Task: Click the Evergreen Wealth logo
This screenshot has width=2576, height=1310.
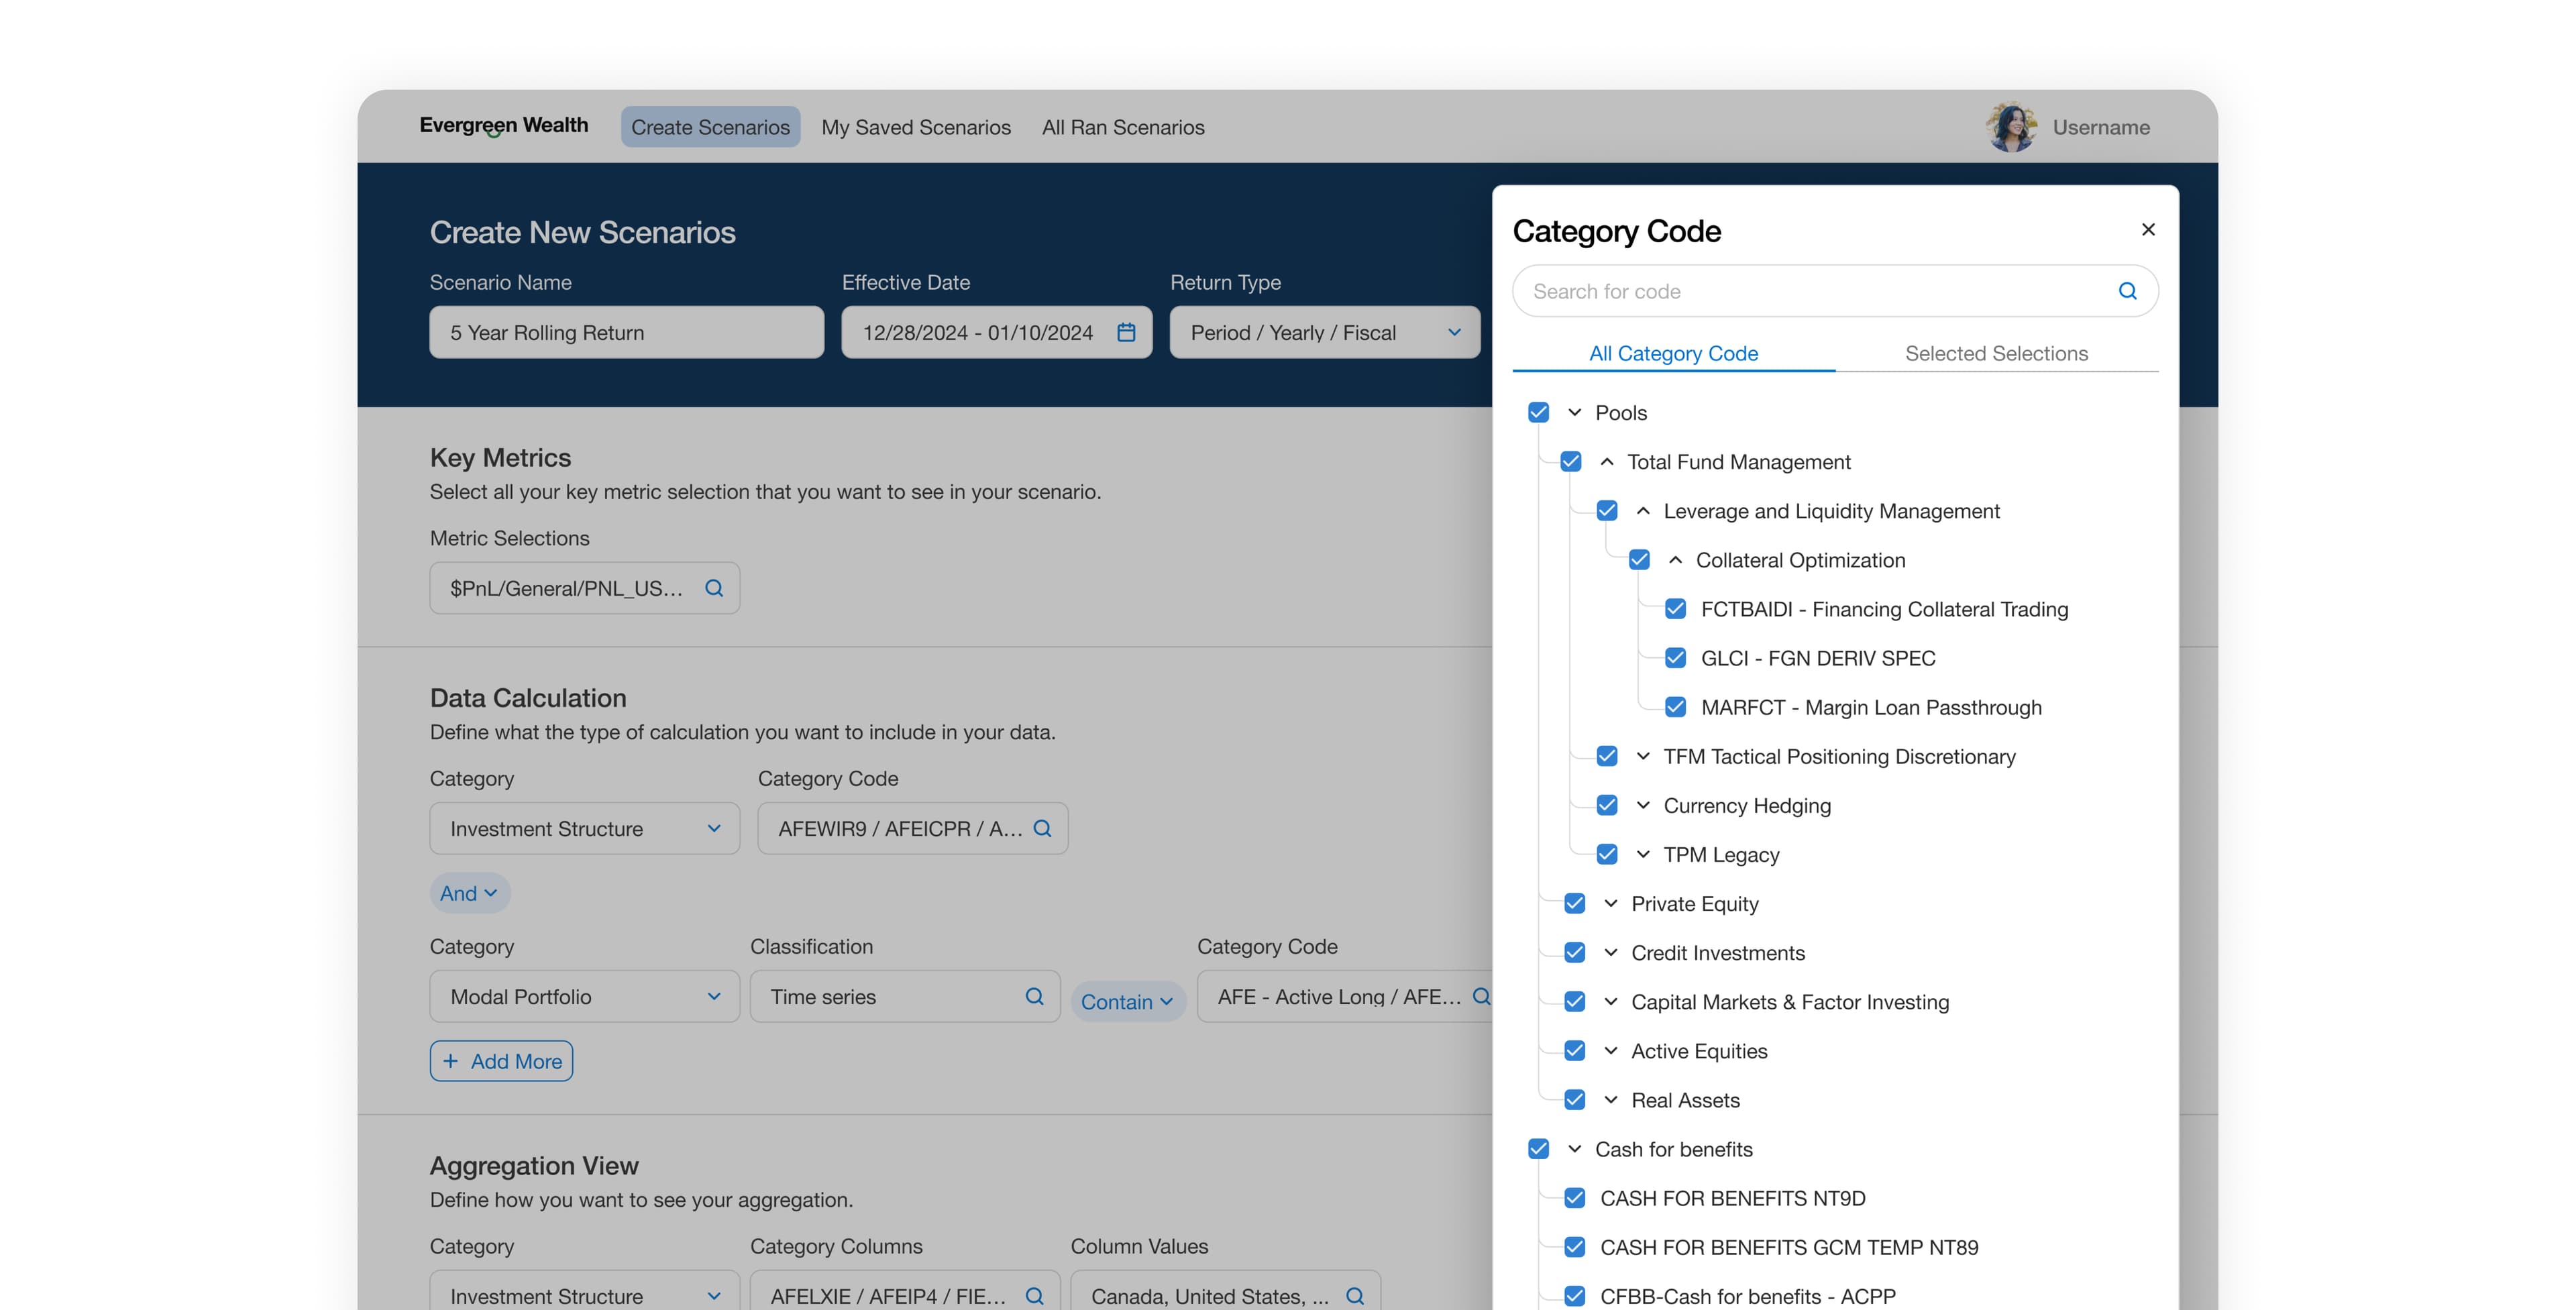Action: (x=504, y=126)
